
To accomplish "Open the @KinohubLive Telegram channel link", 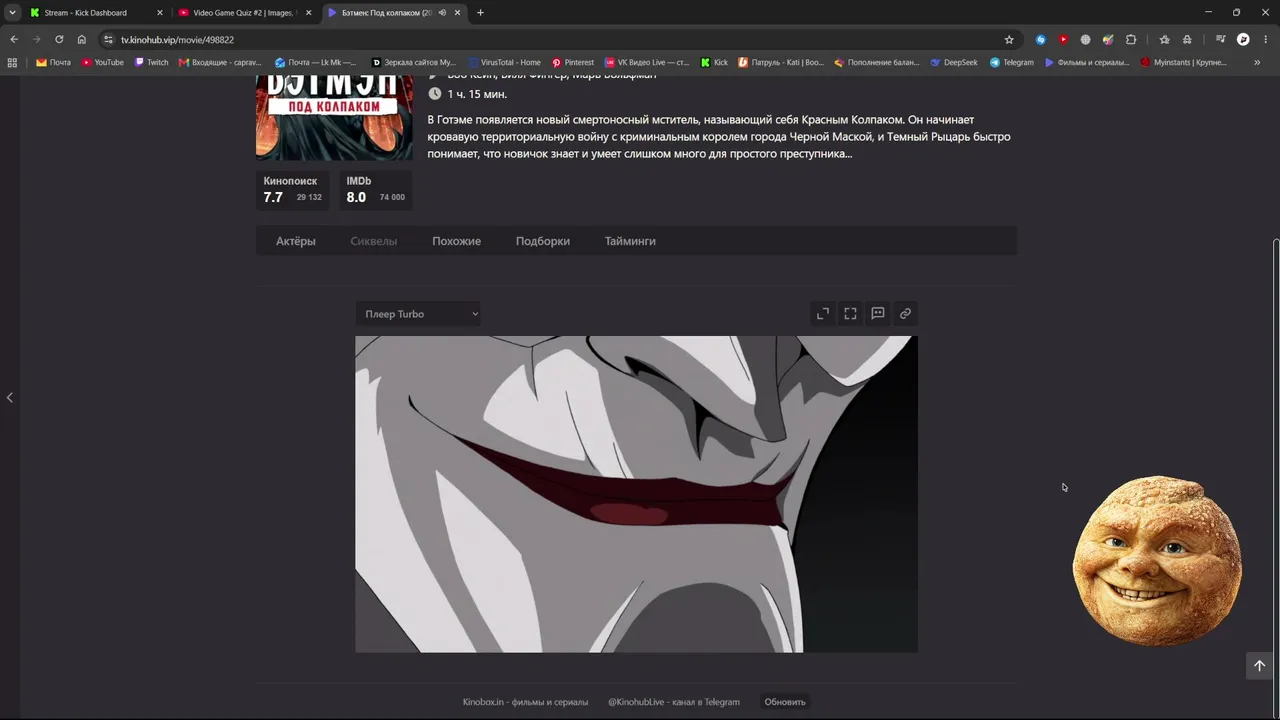I will (x=674, y=702).
